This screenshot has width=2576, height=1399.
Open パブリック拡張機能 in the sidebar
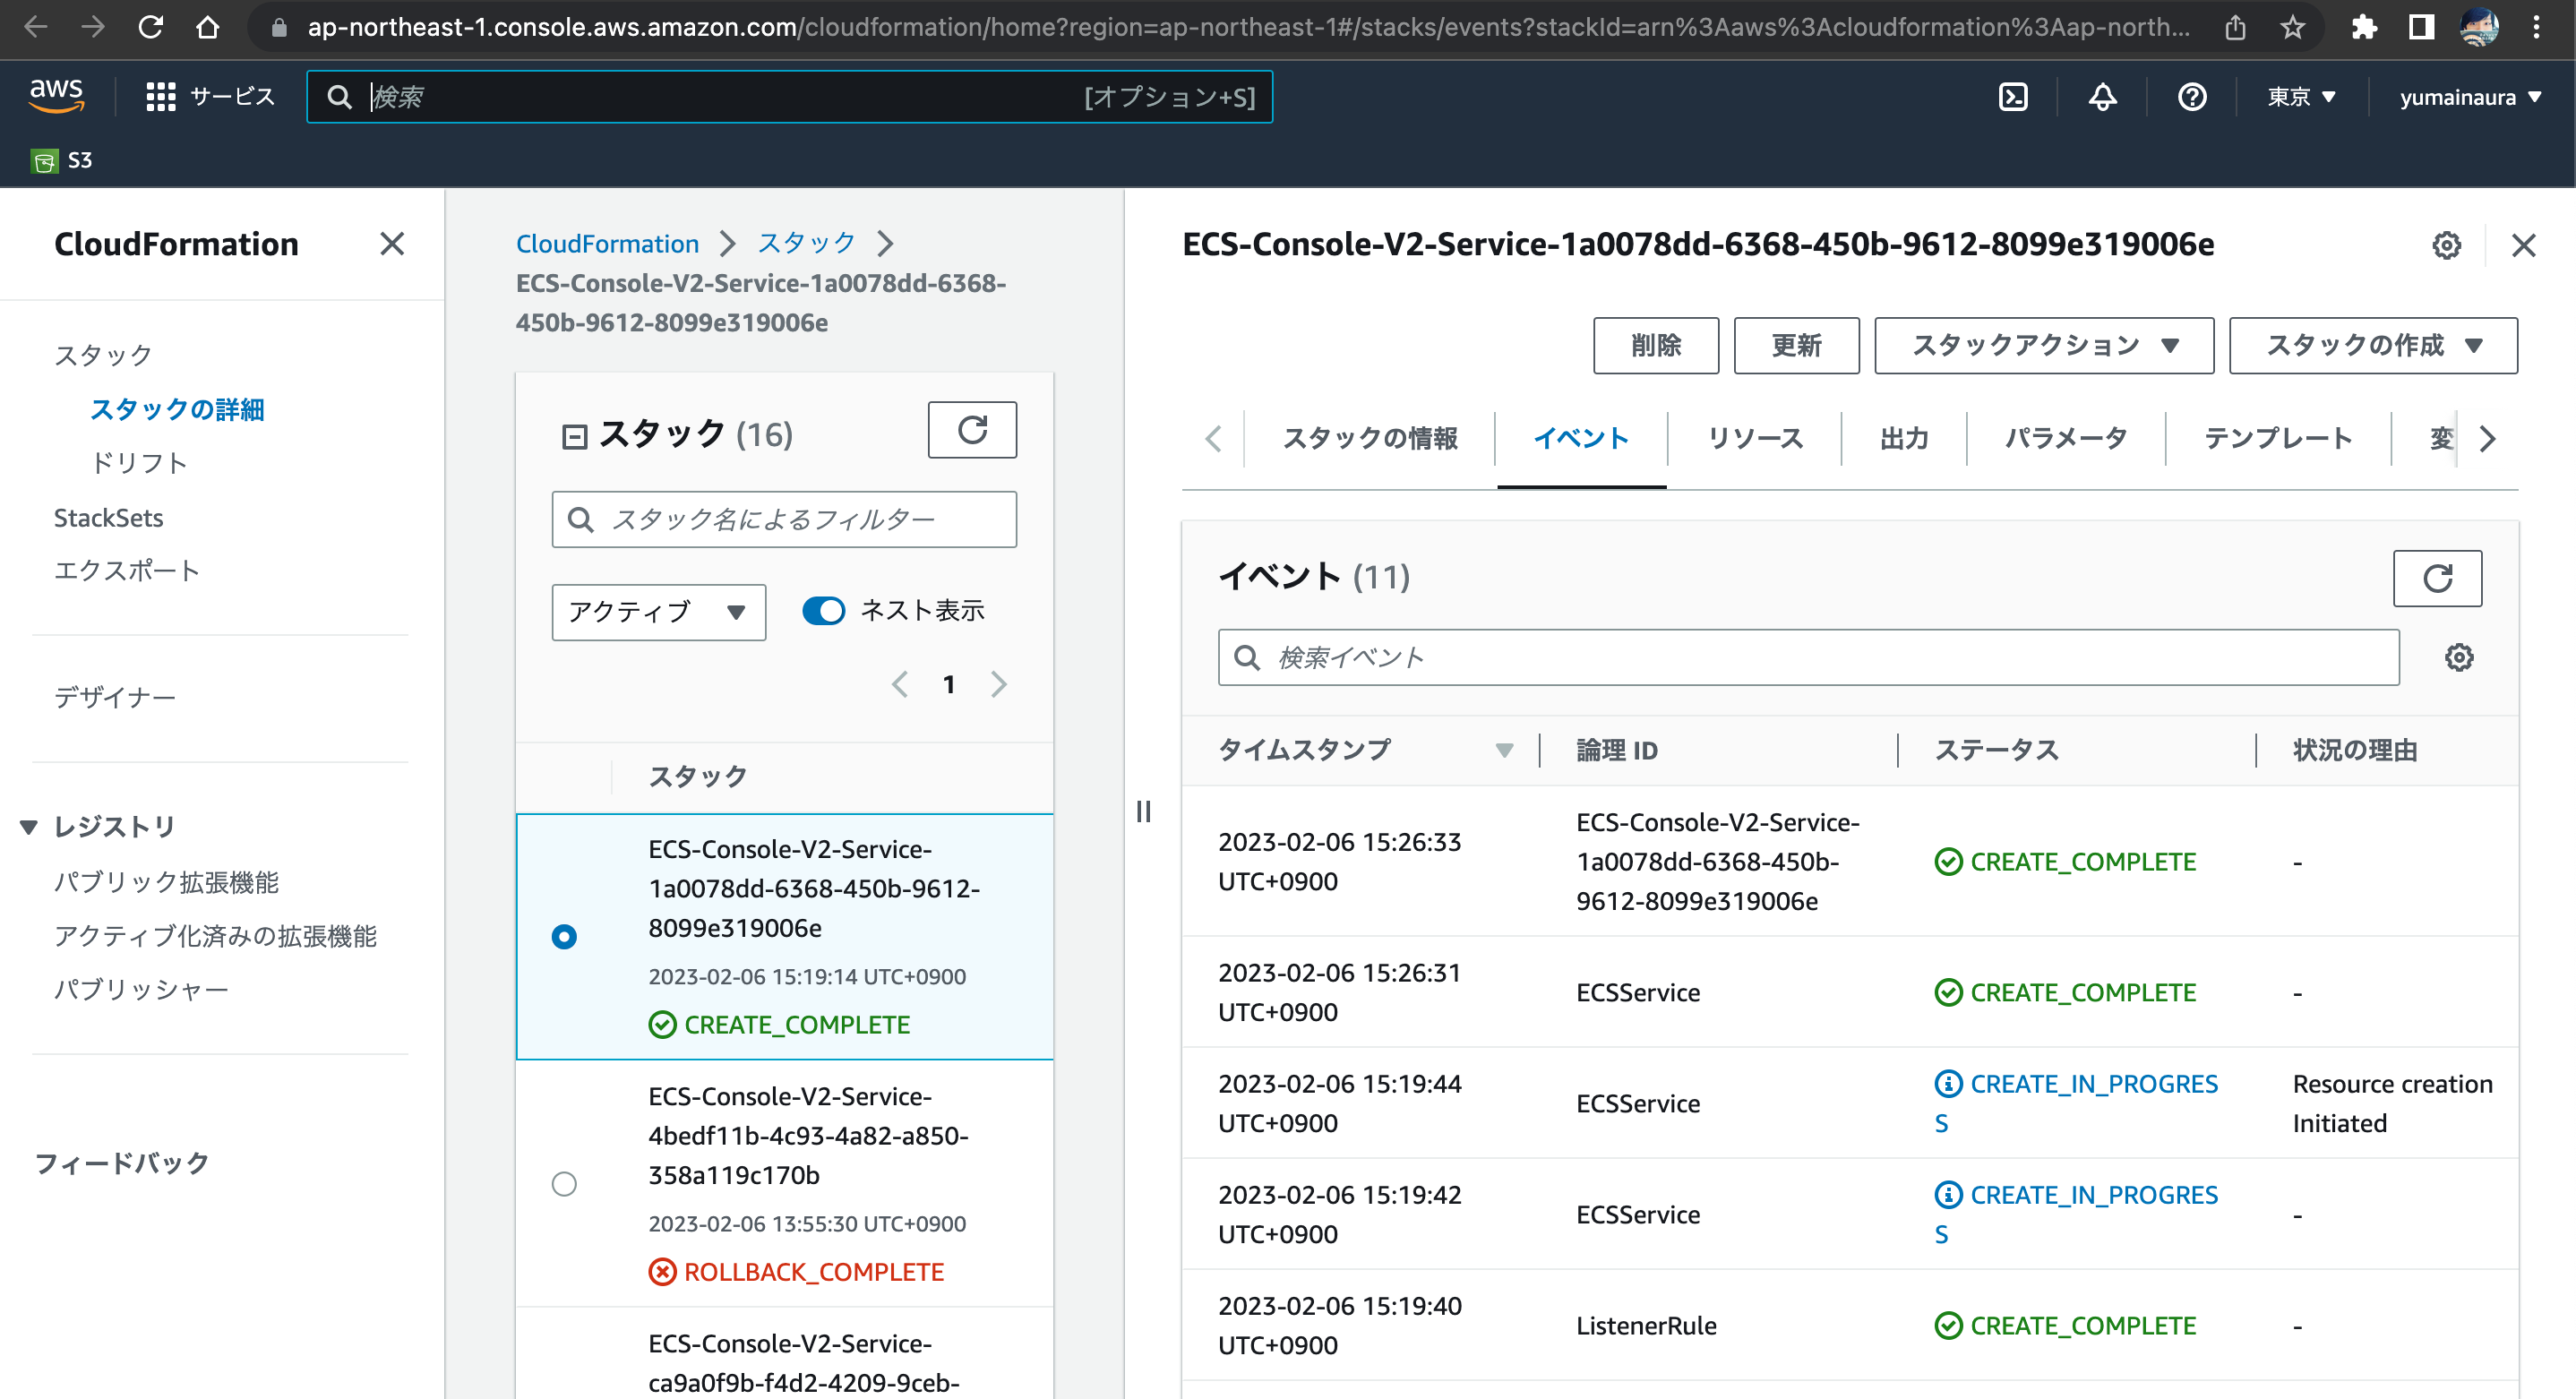coord(166,882)
